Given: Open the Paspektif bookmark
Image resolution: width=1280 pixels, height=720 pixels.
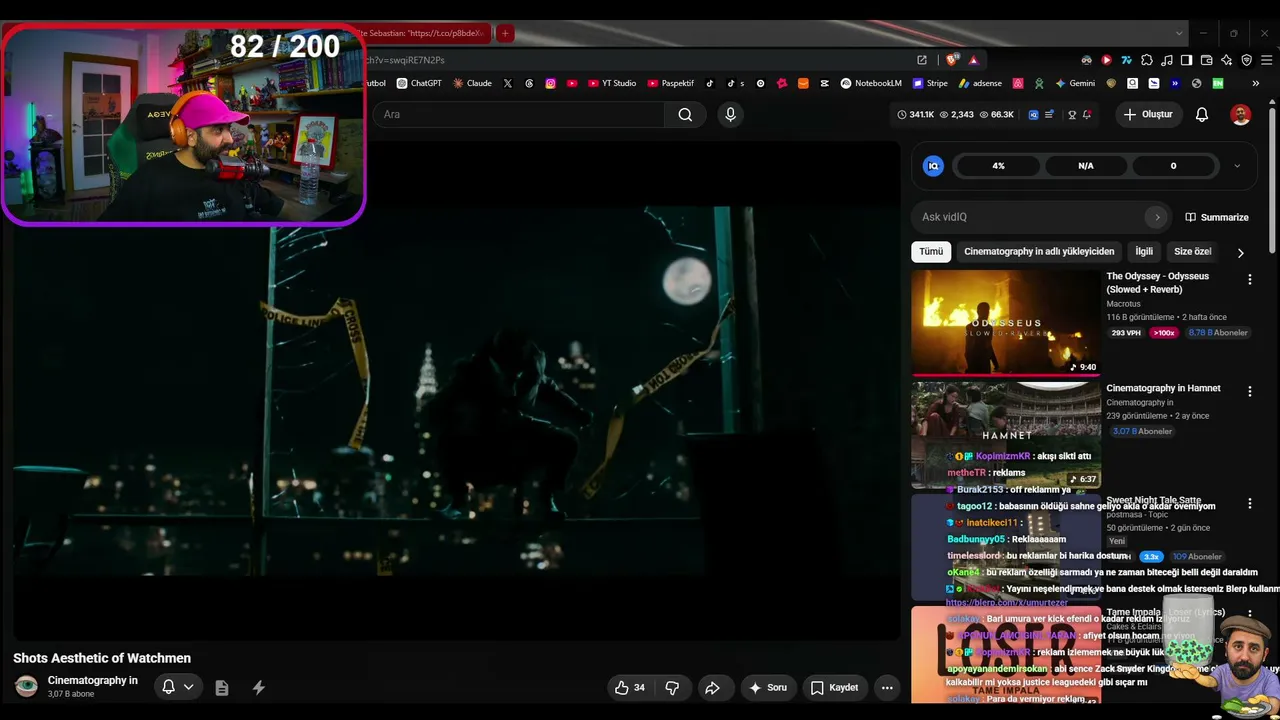Looking at the screenshot, I should tap(670, 83).
